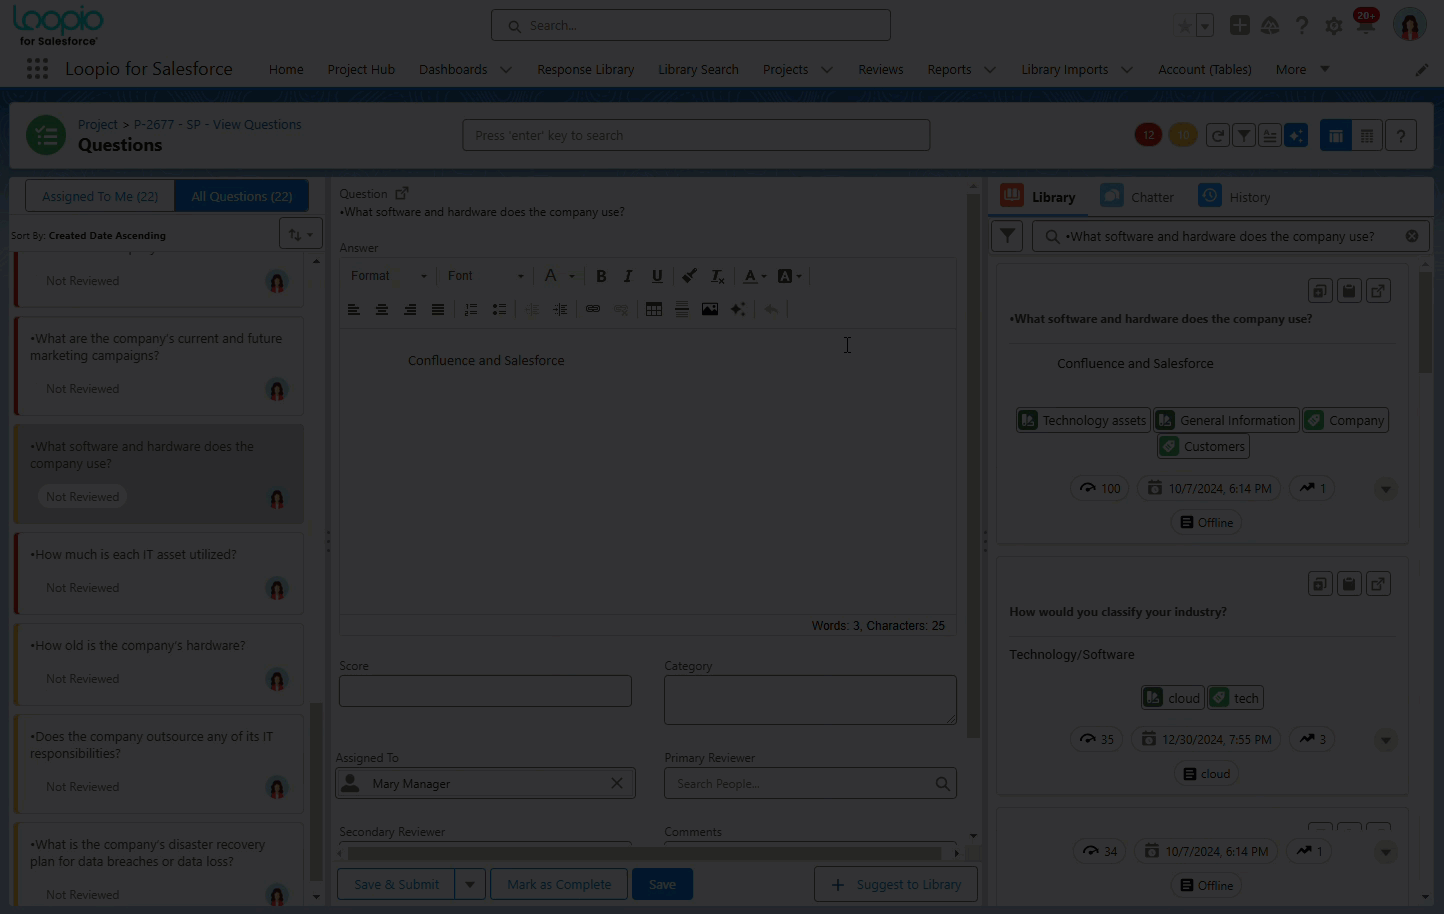Select the All Questions tab
Screen dimensions: 1444x914
[242, 196]
